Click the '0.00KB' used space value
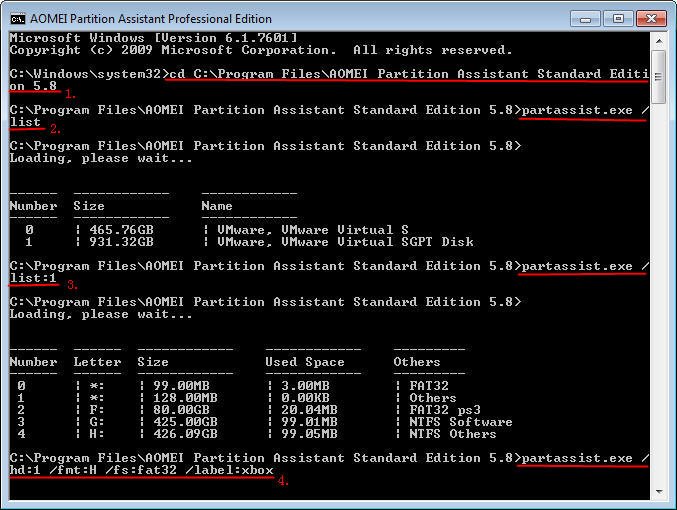 tap(305, 398)
